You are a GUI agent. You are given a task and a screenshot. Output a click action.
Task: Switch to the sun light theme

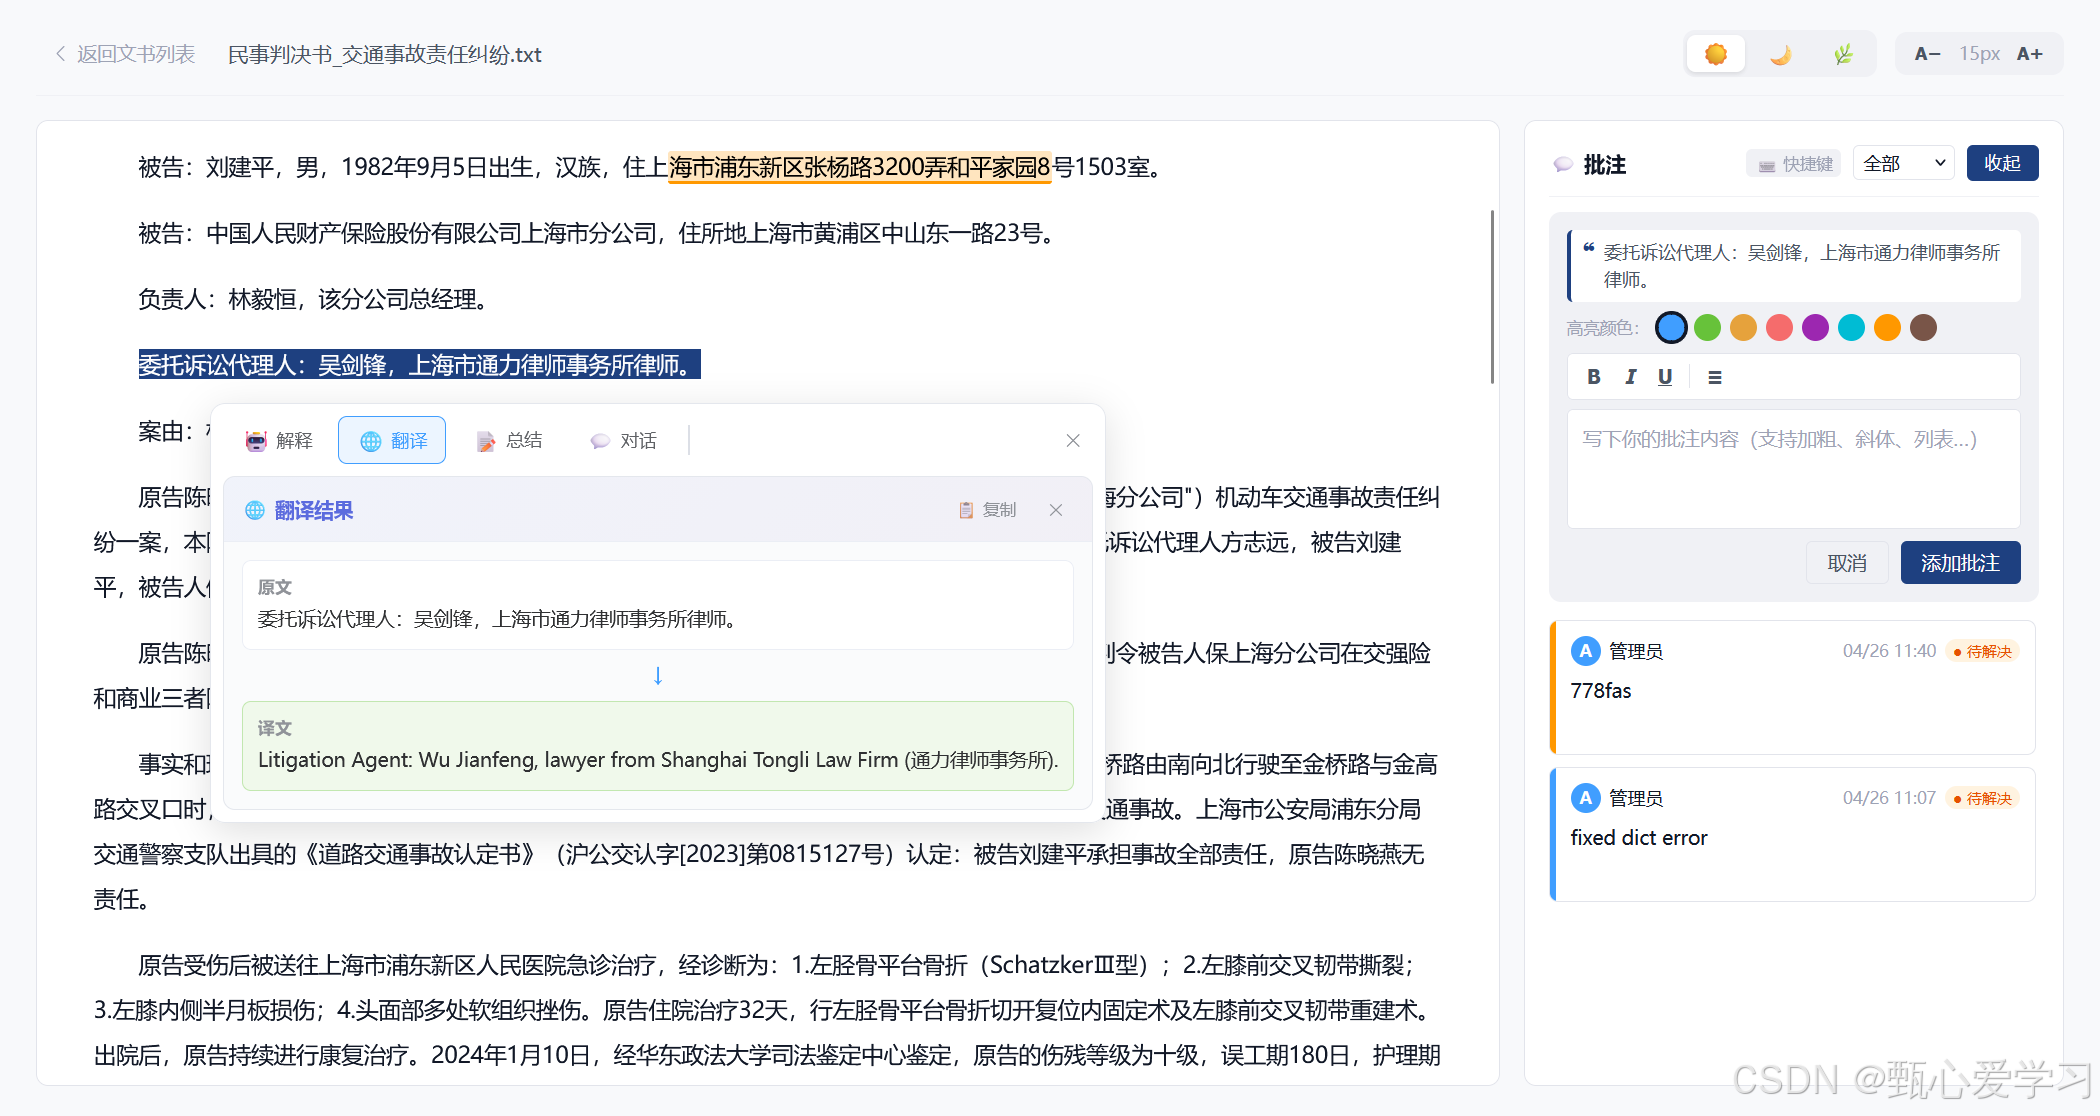(x=1715, y=54)
